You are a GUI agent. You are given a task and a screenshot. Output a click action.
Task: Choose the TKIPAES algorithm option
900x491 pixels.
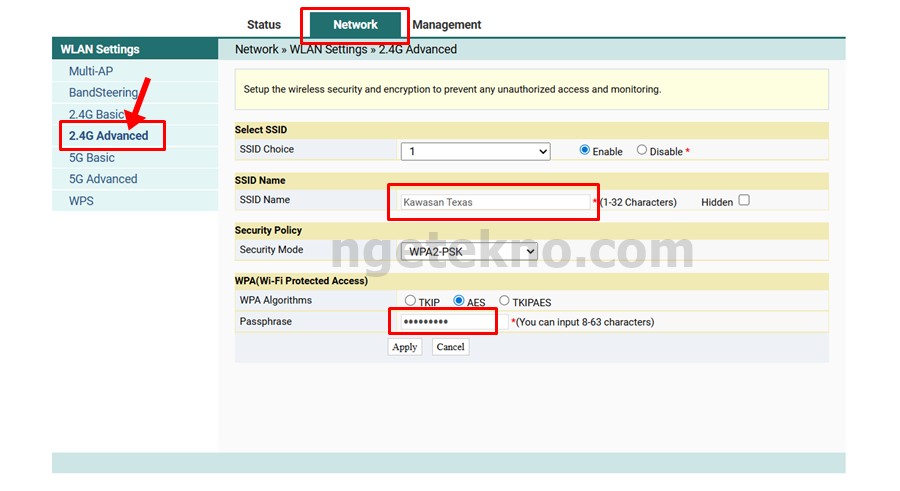504,301
